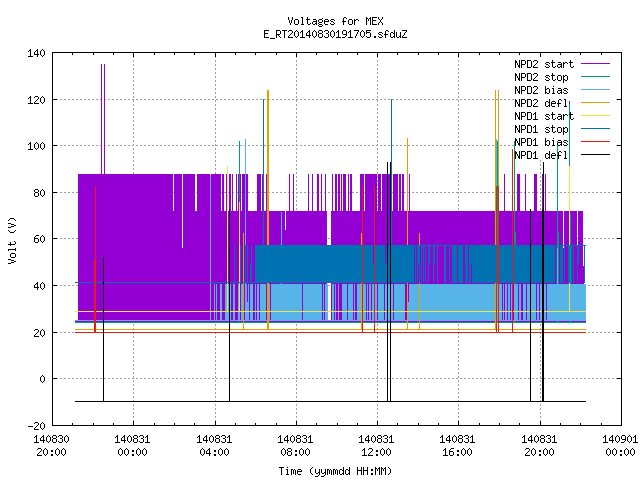Click the light blue NPD2 bias legend line
The height and width of the screenshot is (480, 640).
point(596,89)
